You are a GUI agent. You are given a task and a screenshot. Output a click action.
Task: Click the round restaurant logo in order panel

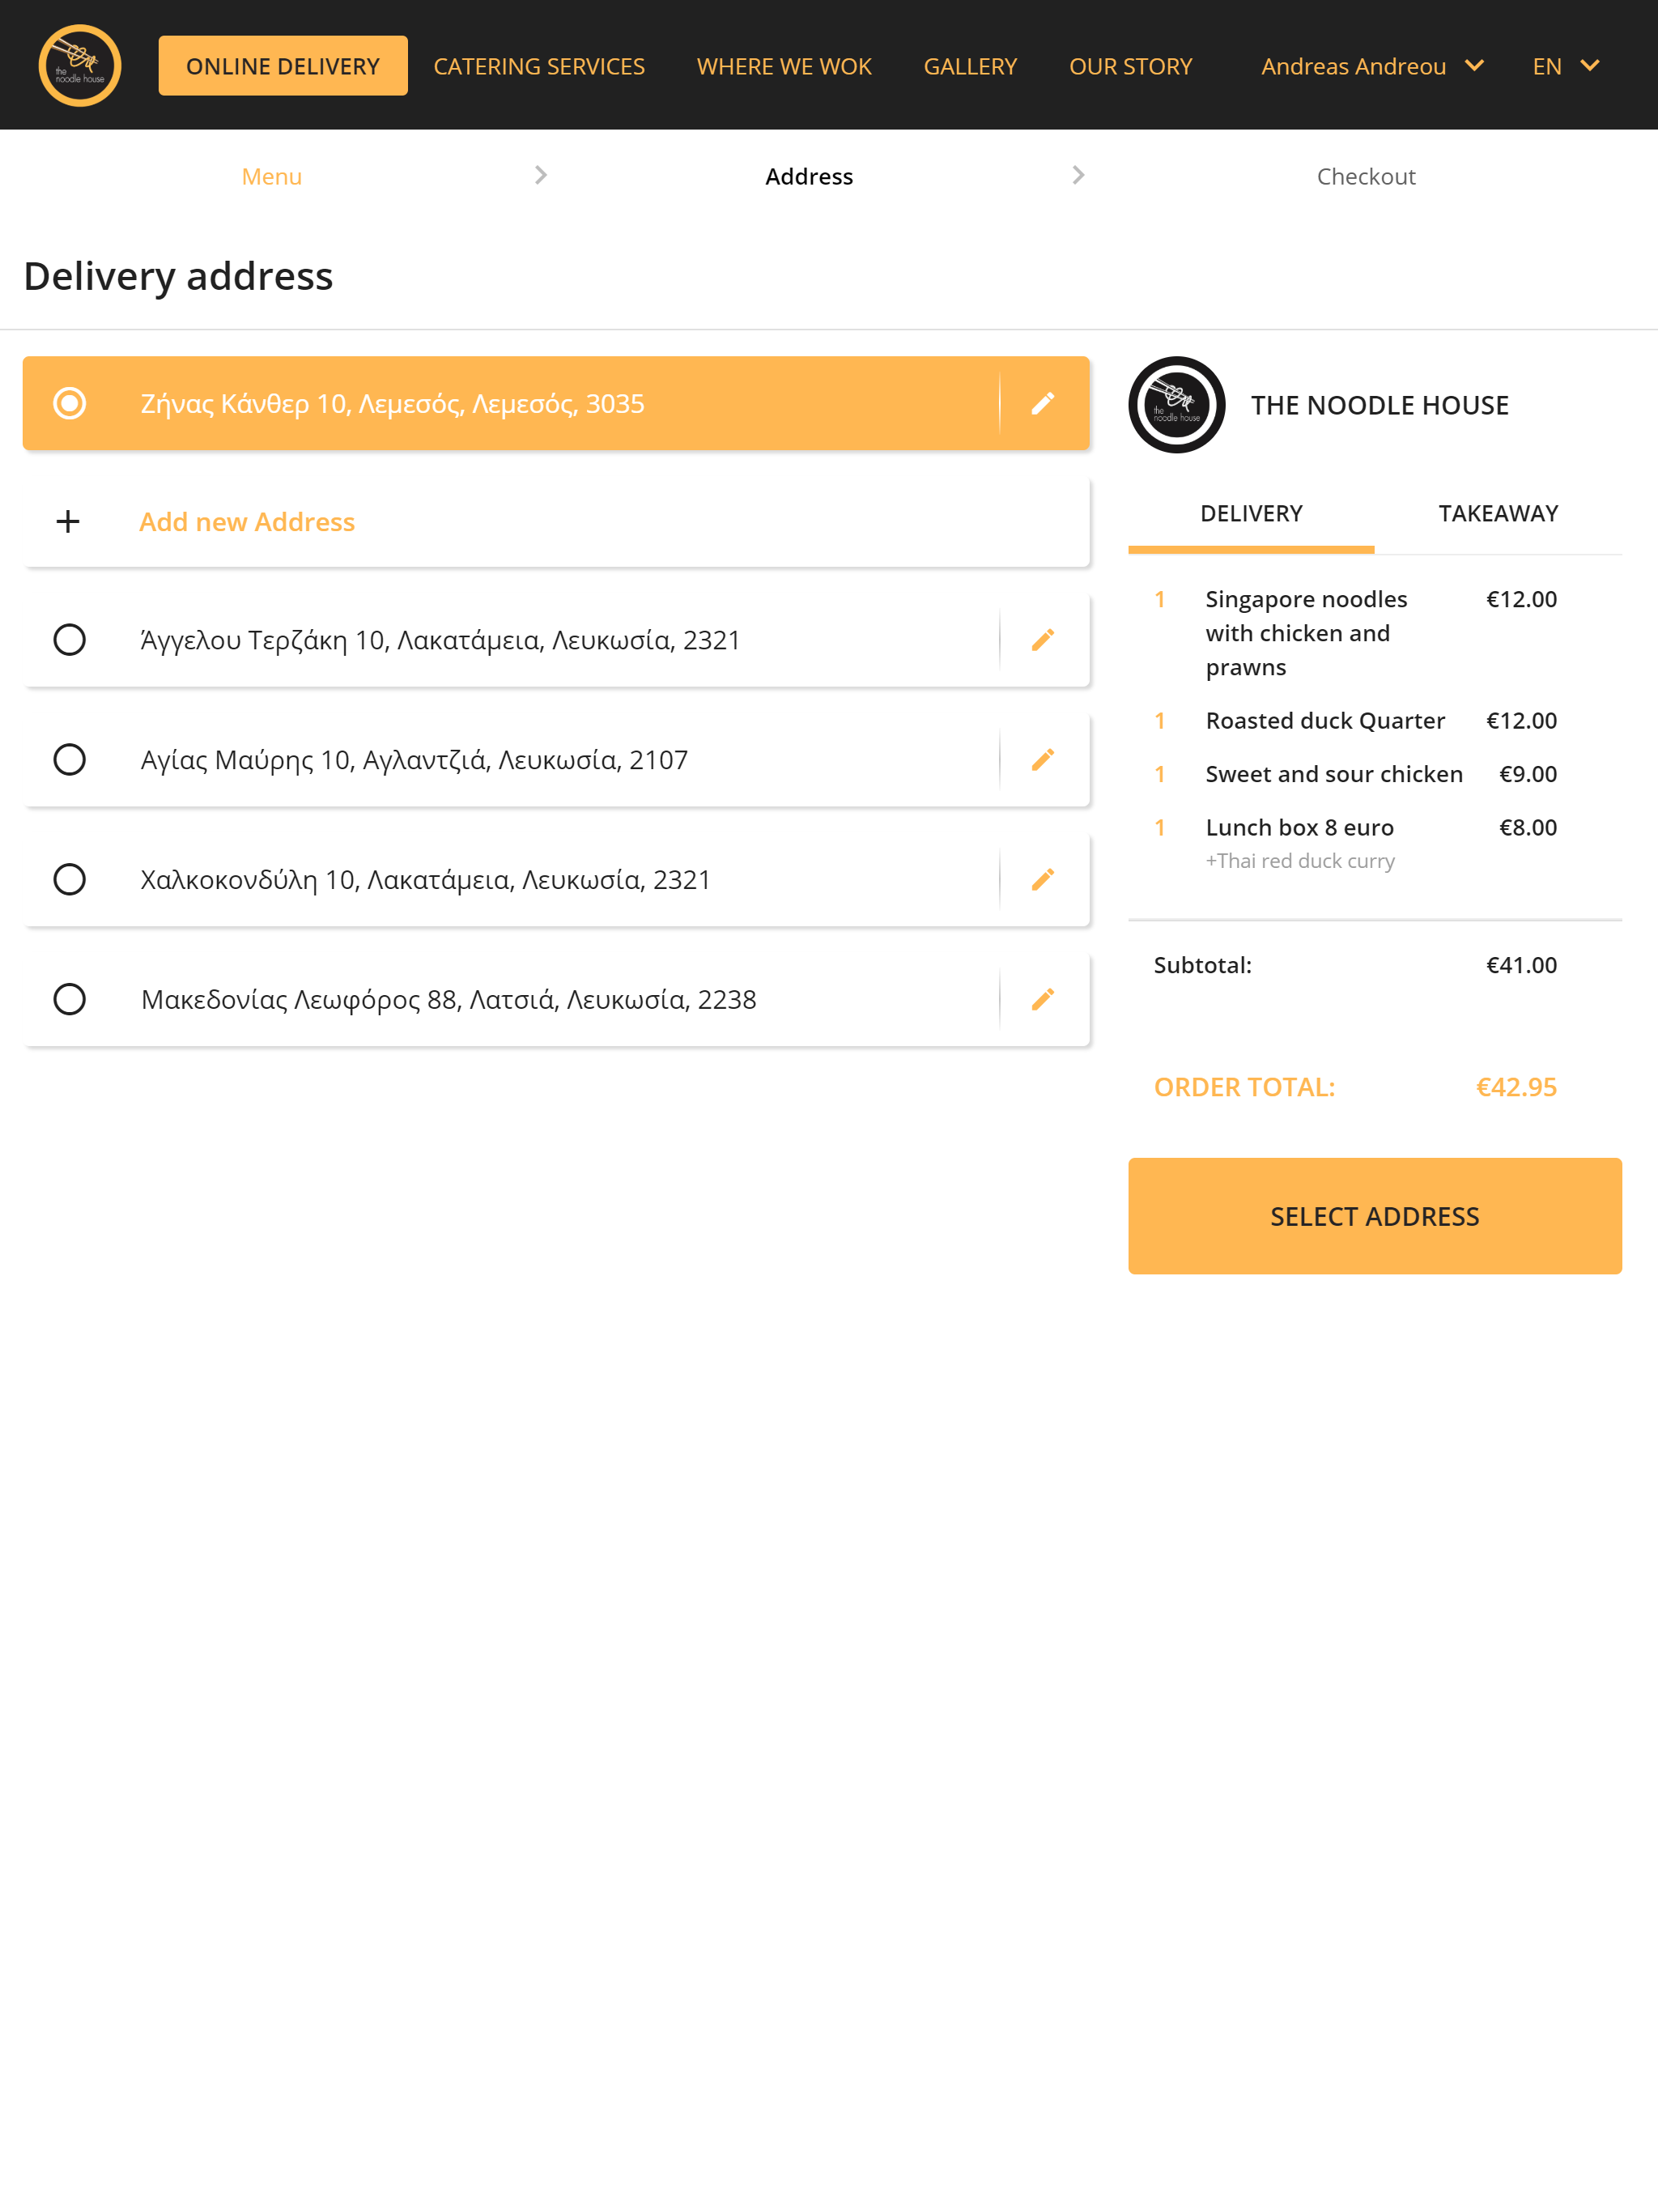(1177, 405)
